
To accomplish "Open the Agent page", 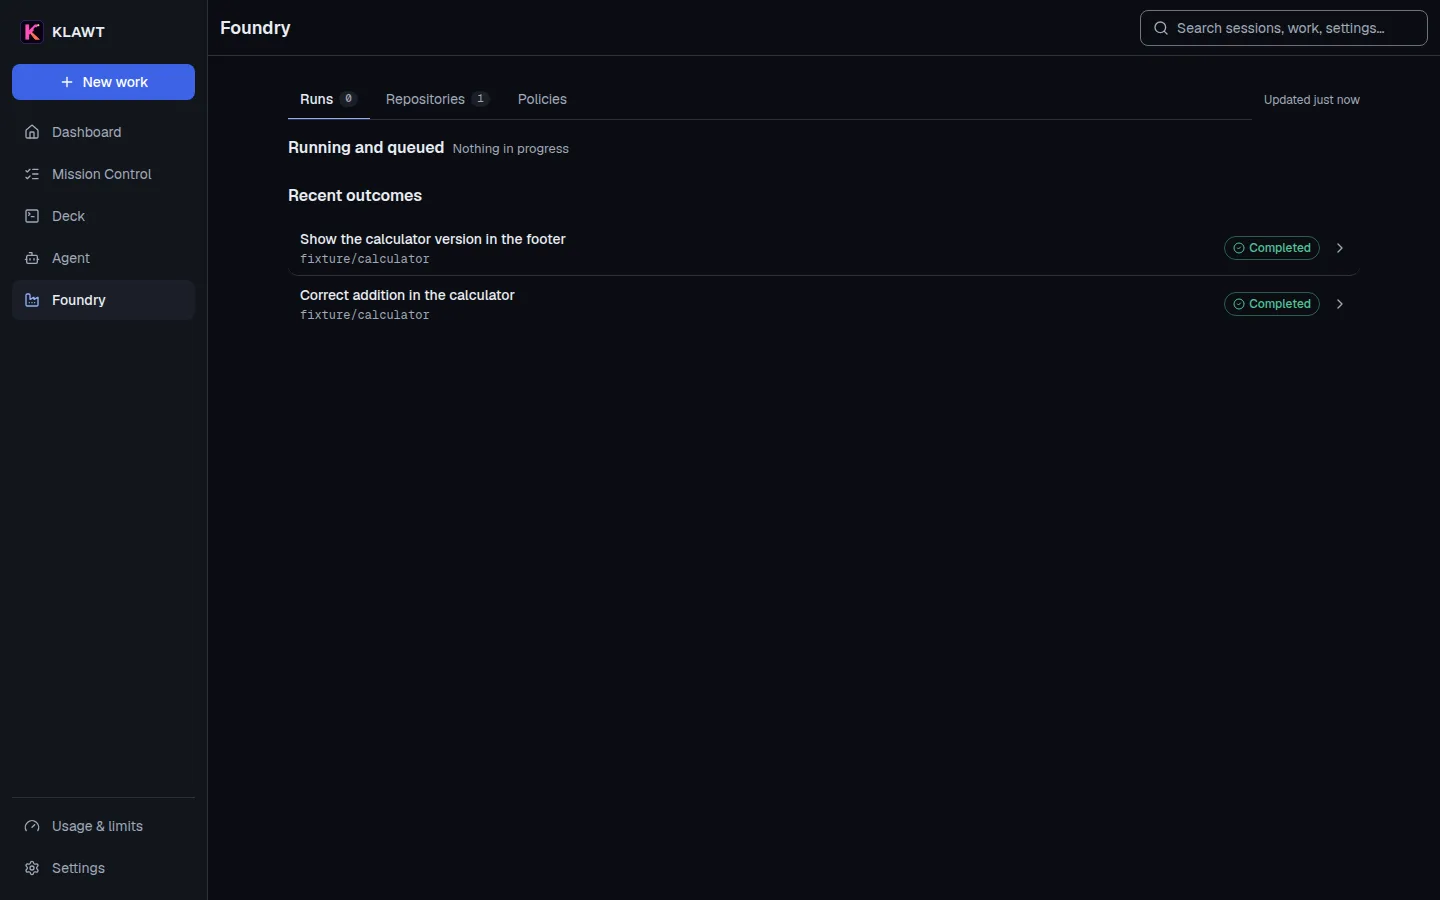I will [x=103, y=258].
